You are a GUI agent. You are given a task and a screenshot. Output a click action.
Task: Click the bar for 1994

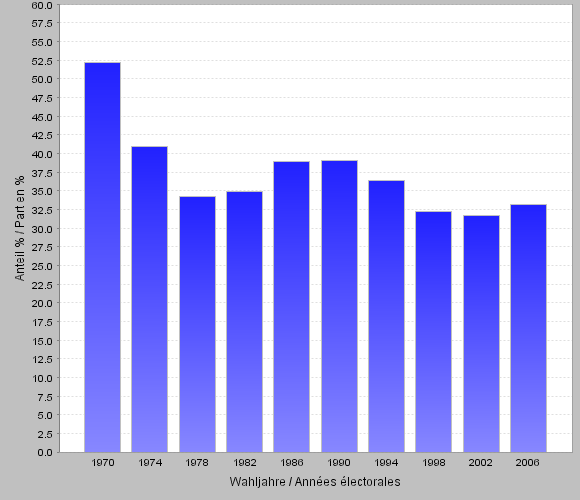point(386,316)
